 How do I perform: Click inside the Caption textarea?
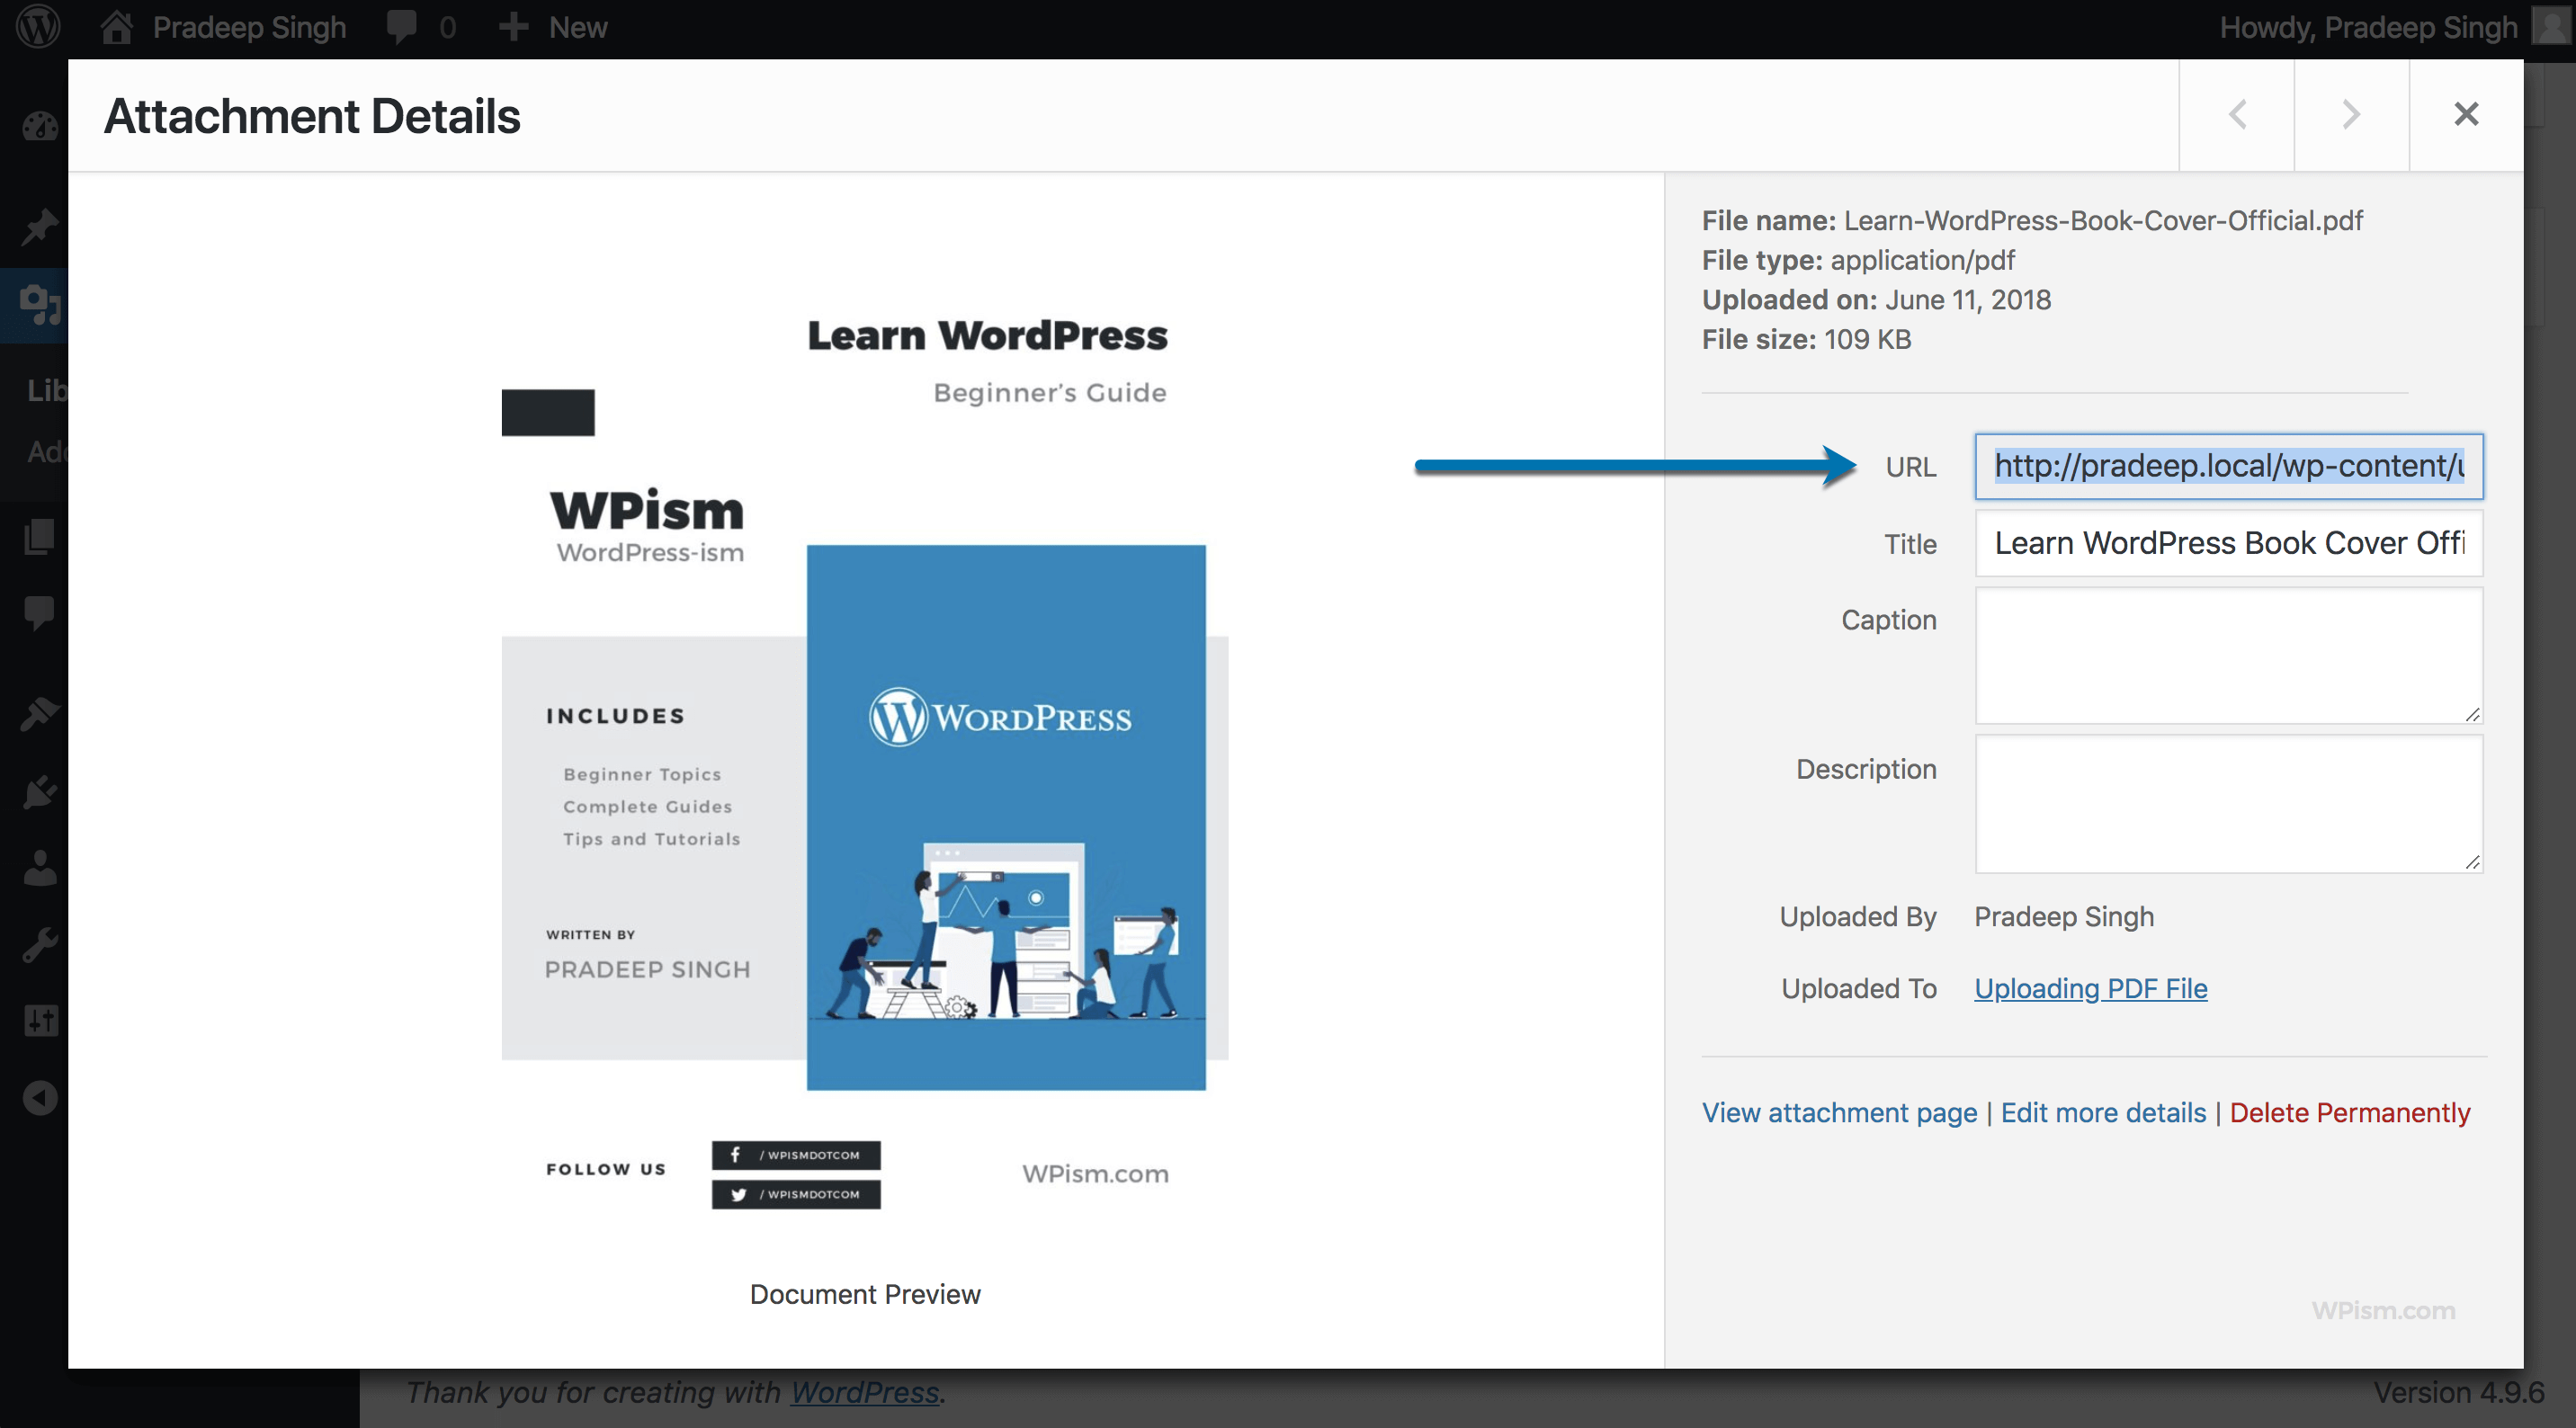tap(2228, 655)
